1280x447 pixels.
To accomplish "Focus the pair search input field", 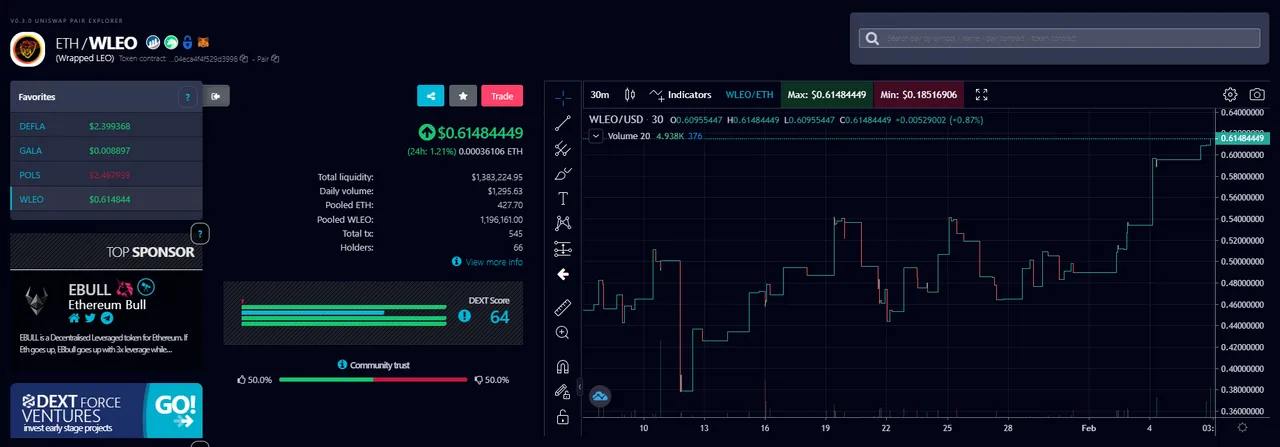I will pos(1057,38).
